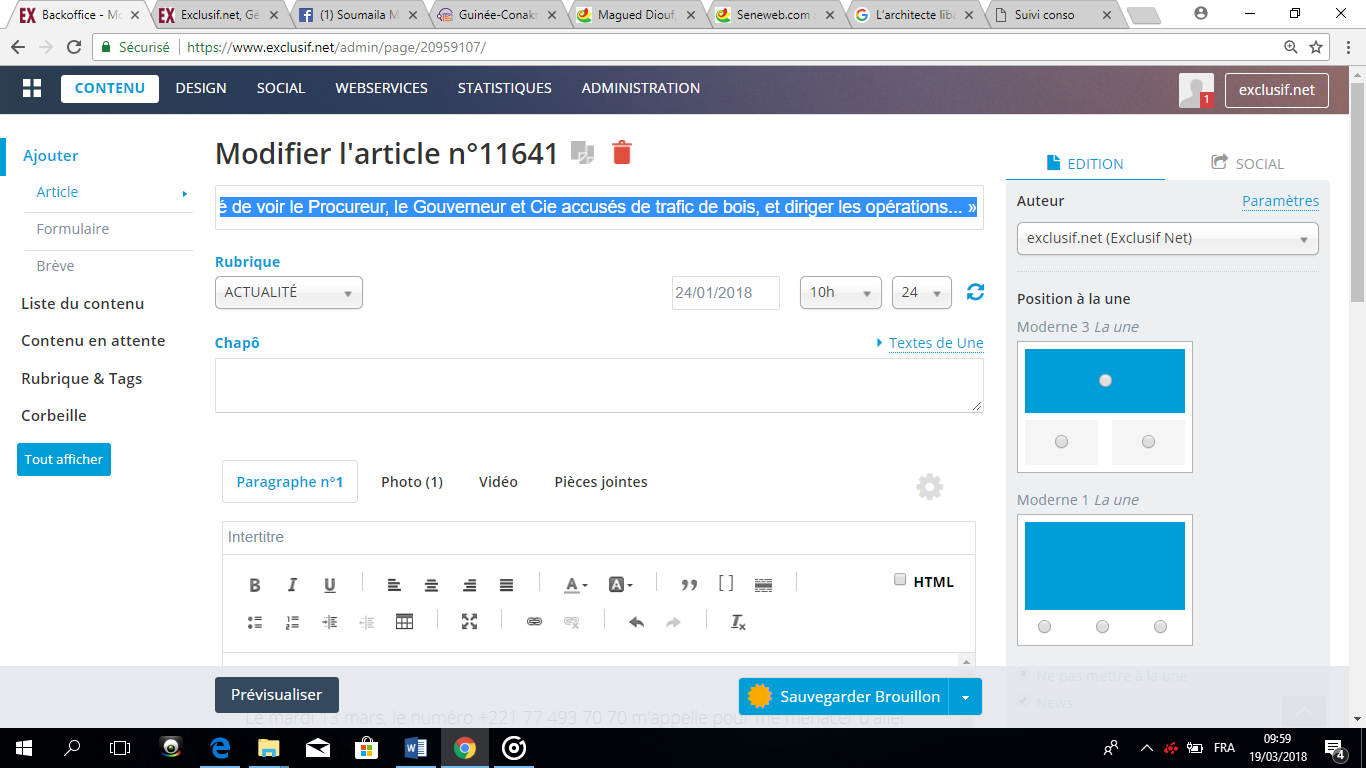Open the Paramètres link
The image size is (1366, 768).
1280,201
